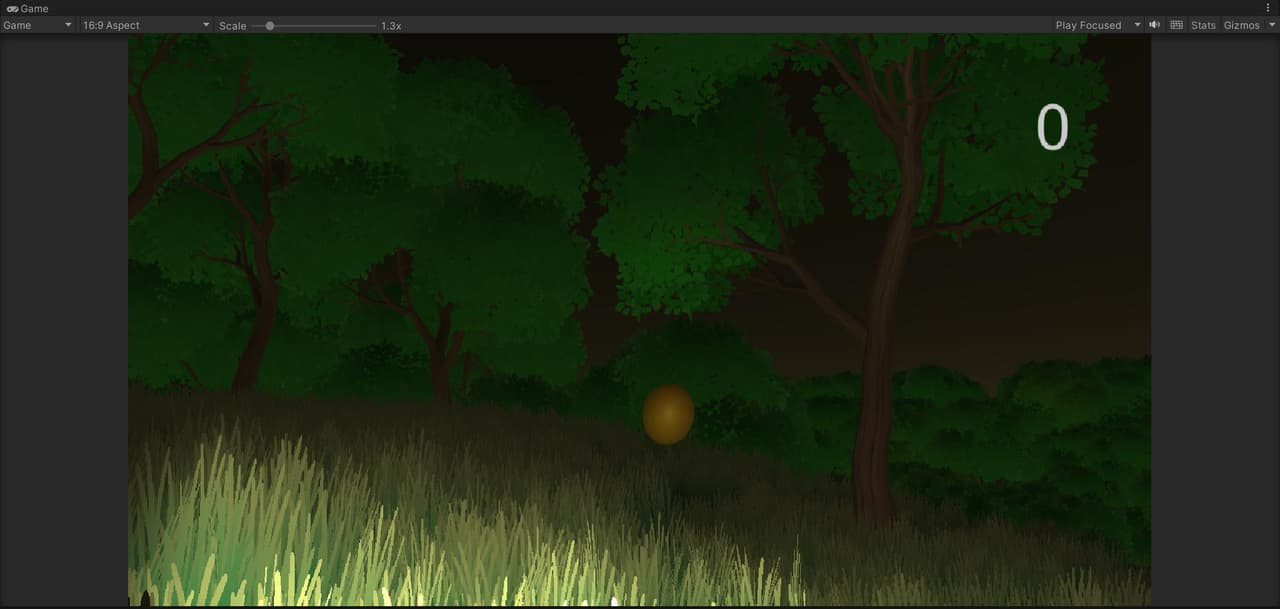Click the Scale label
1280x609 pixels.
pos(233,26)
